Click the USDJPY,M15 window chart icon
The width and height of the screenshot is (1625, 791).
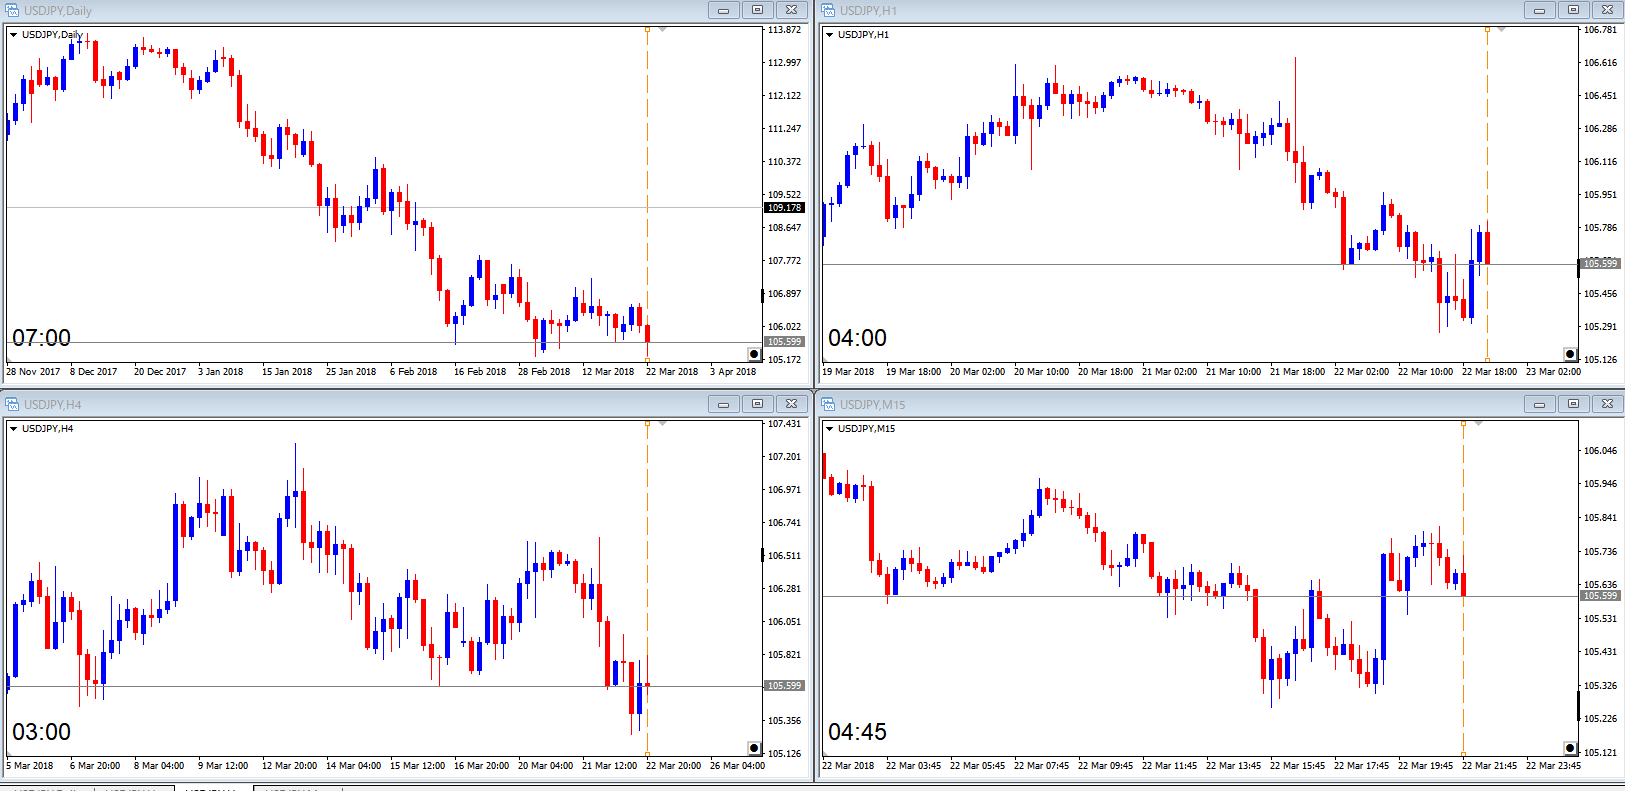[x=828, y=404]
